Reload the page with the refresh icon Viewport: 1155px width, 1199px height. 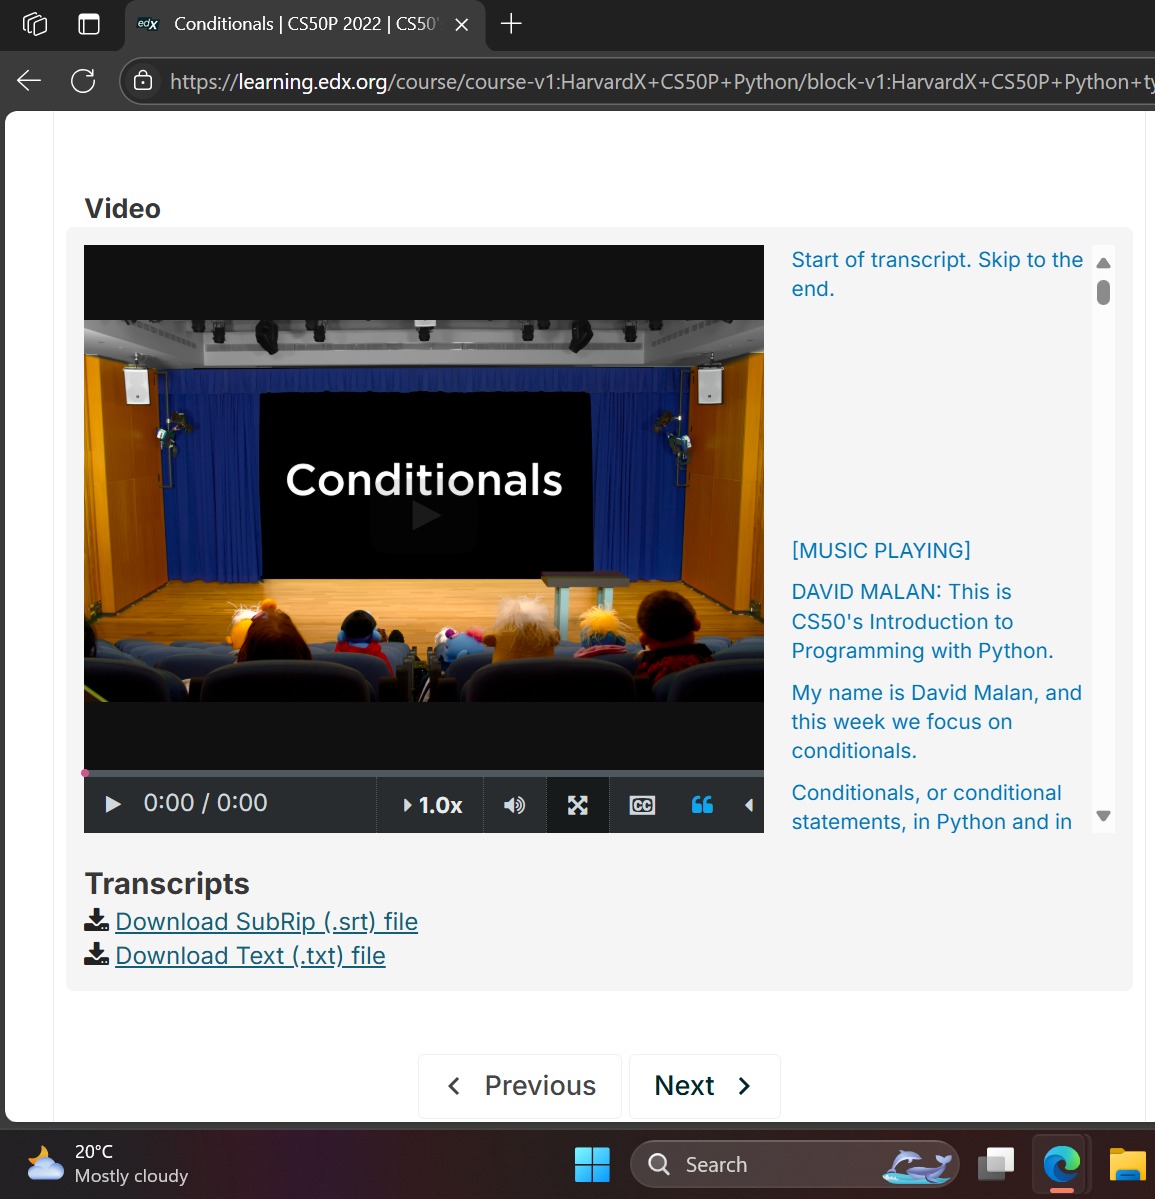click(x=83, y=80)
